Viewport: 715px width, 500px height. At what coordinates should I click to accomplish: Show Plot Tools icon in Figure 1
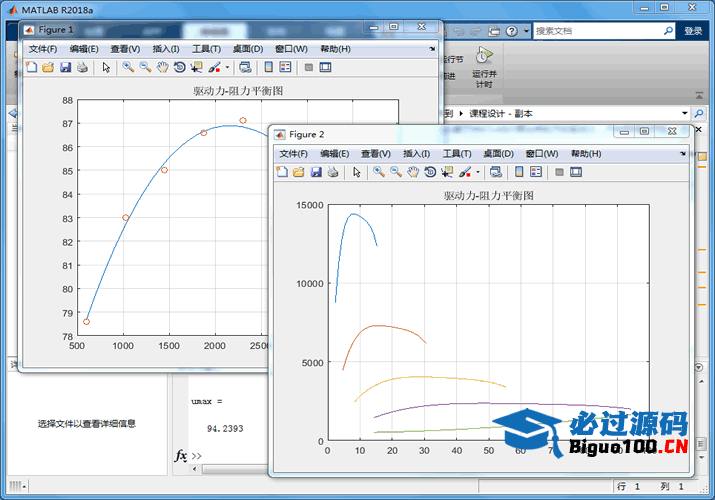pyautogui.click(x=325, y=67)
